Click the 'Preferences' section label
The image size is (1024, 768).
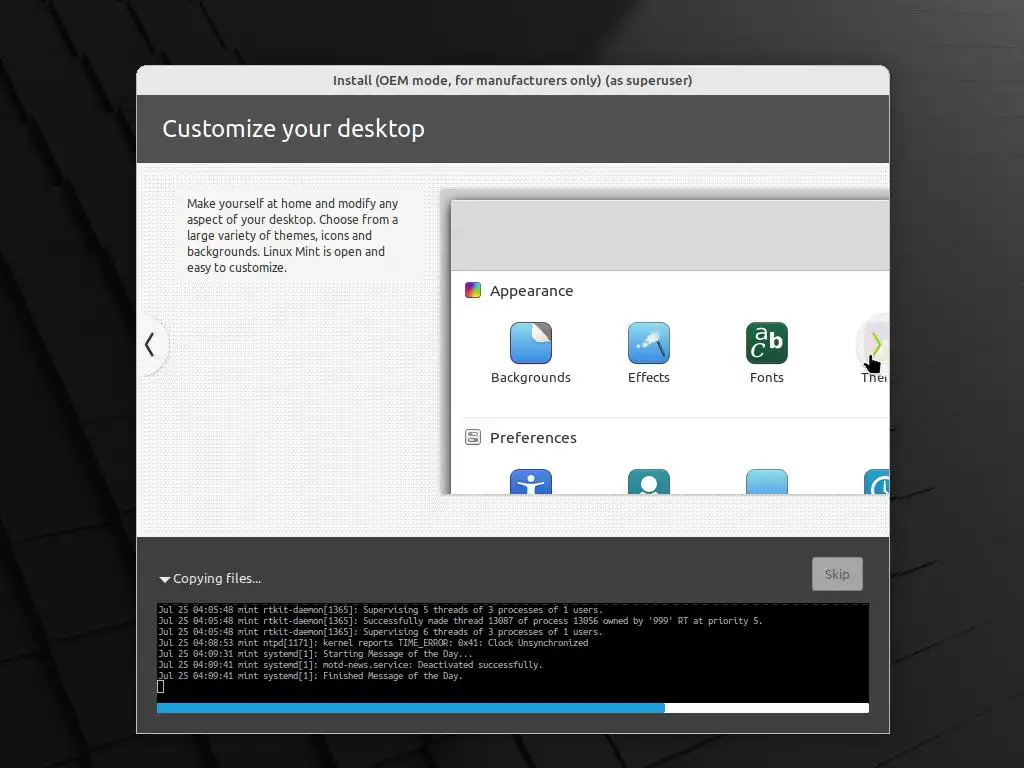point(533,438)
